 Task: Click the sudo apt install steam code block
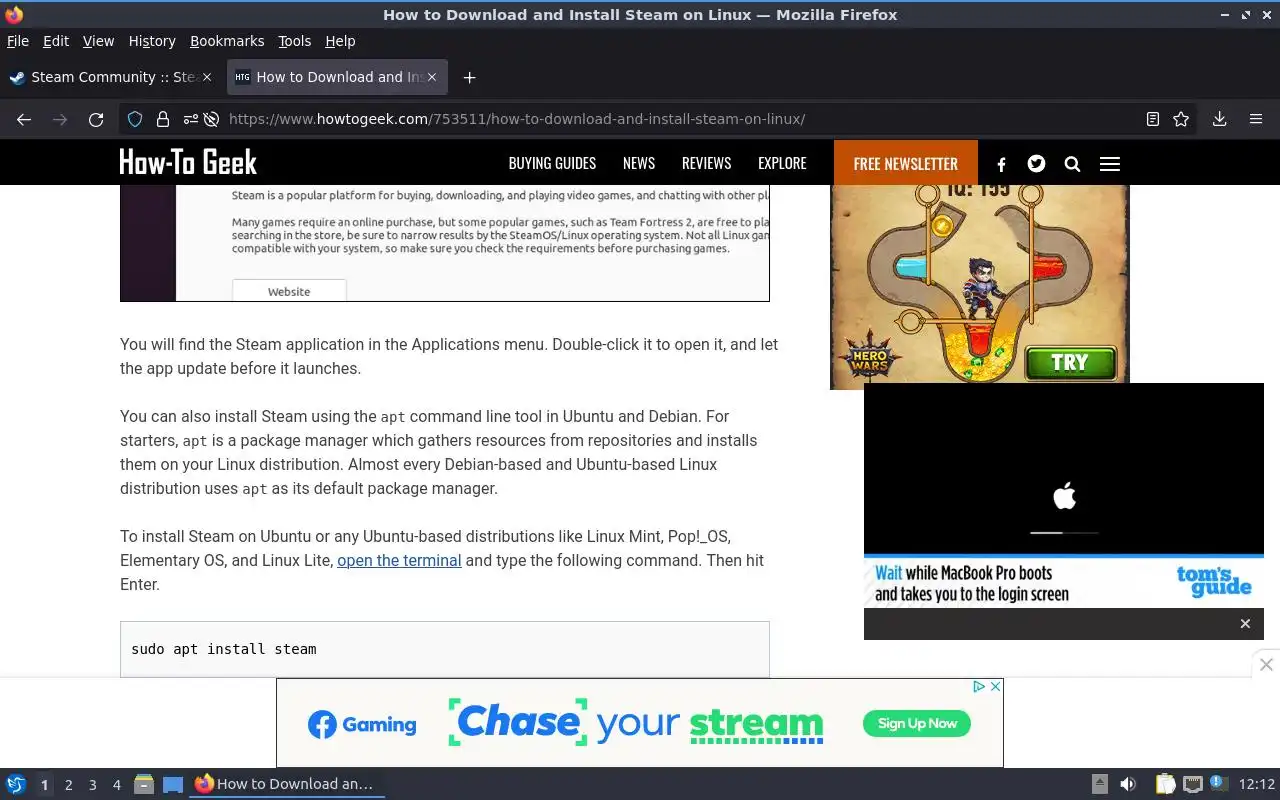(x=445, y=649)
